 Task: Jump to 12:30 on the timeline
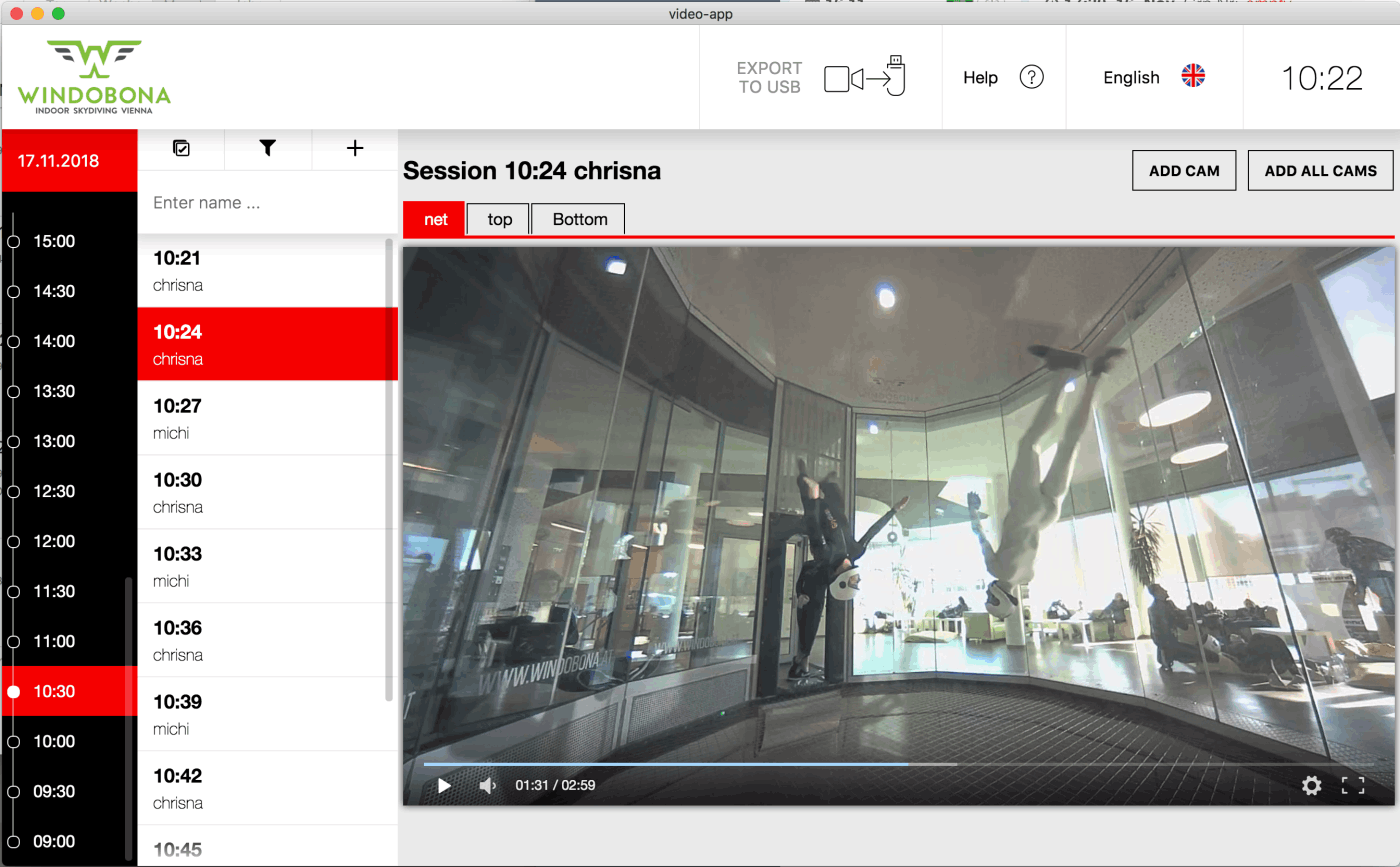pyautogui.click(x=54, y=491)
